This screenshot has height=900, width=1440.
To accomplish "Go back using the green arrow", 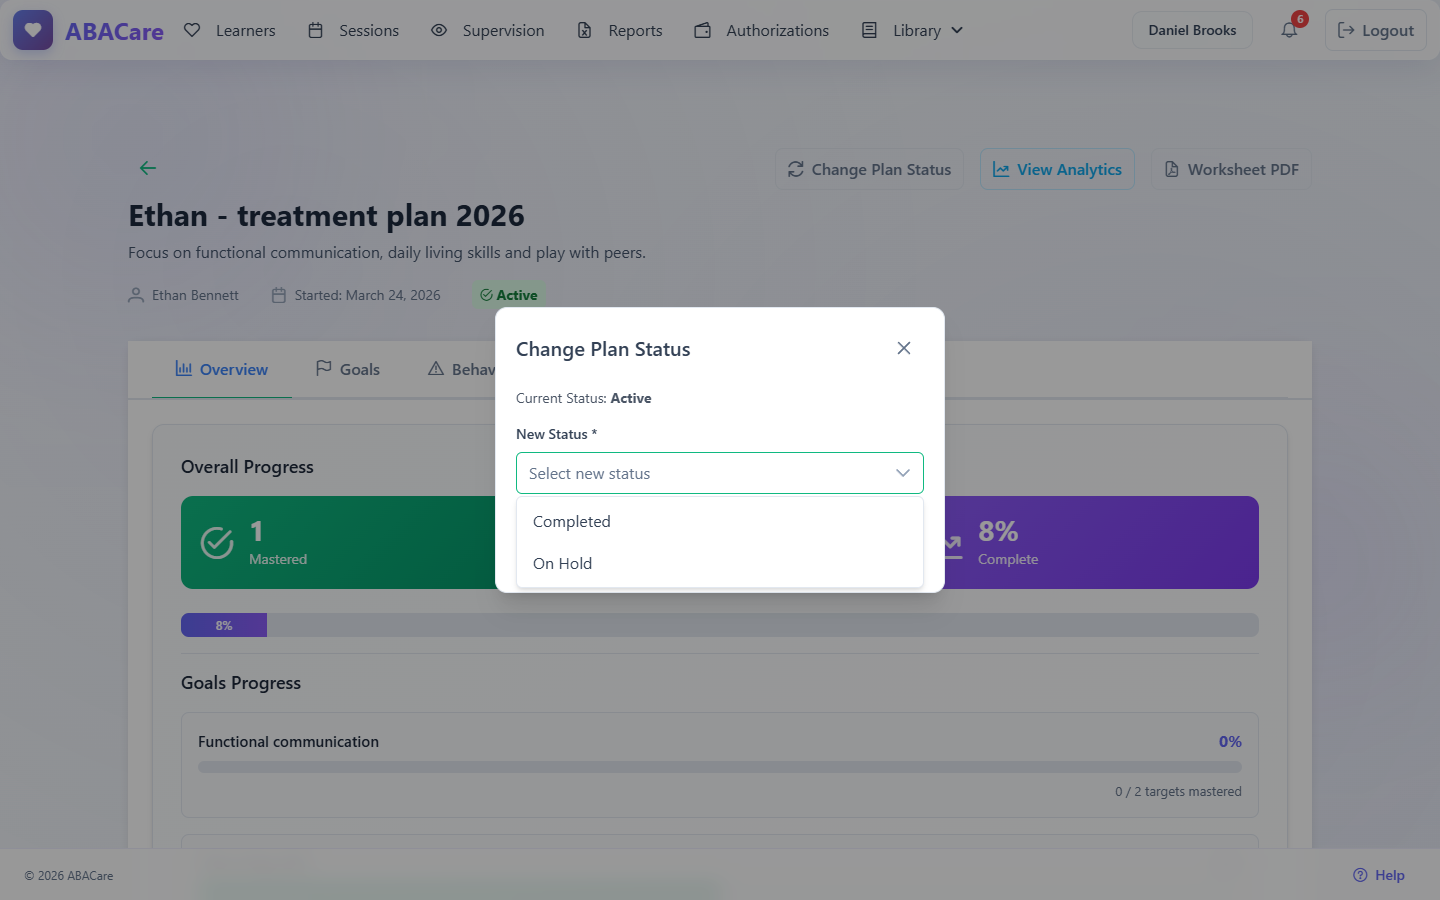I will pos(148,168).
